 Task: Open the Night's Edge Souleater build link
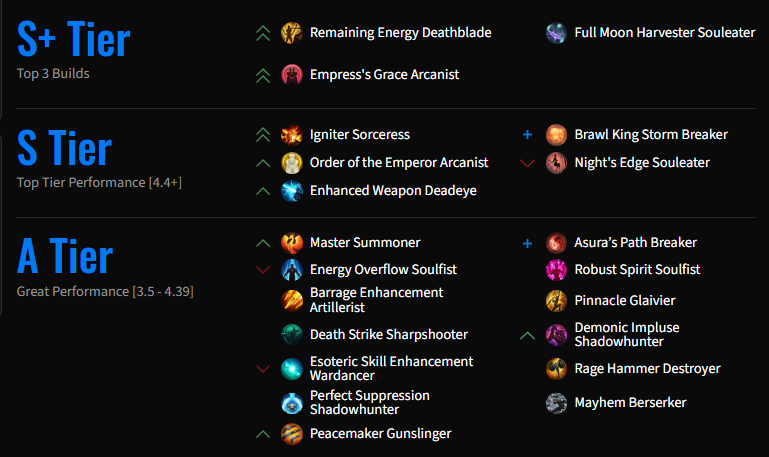pyautogui.click(x=642, y=163)
